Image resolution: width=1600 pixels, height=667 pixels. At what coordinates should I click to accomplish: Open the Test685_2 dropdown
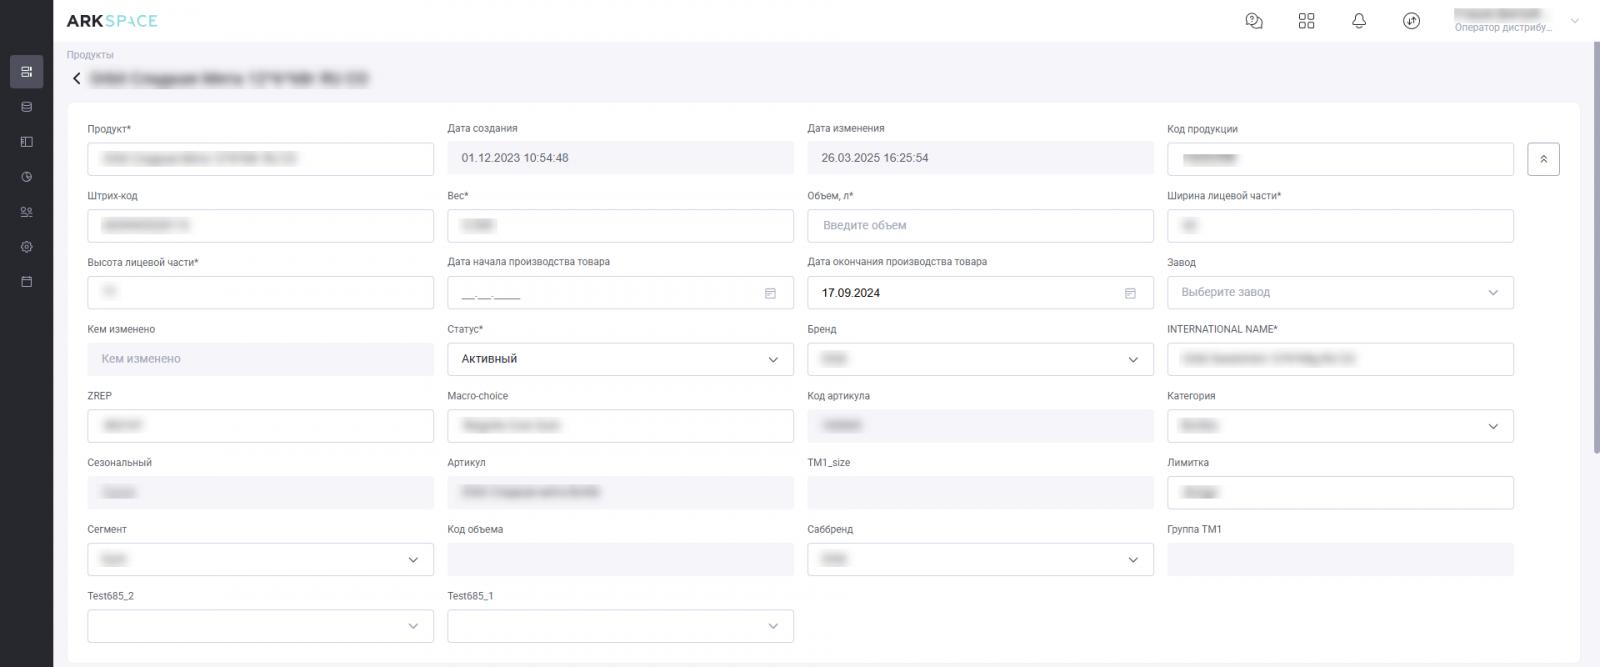[260, 626]
